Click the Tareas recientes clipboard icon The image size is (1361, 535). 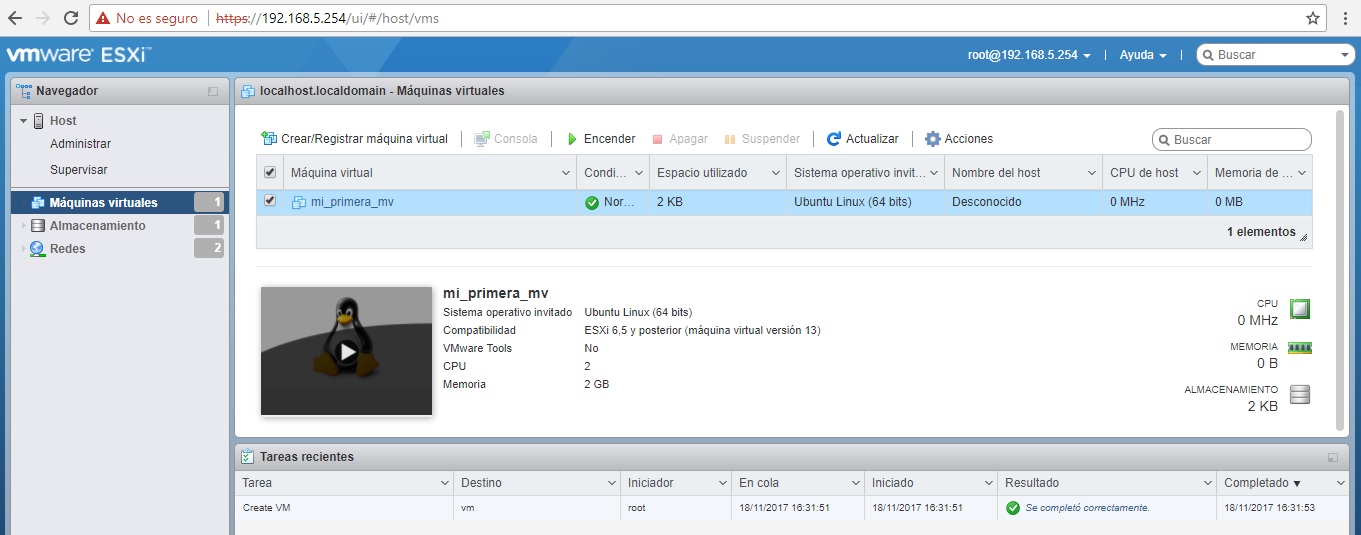pyautogui.click(x=247, y=456)
